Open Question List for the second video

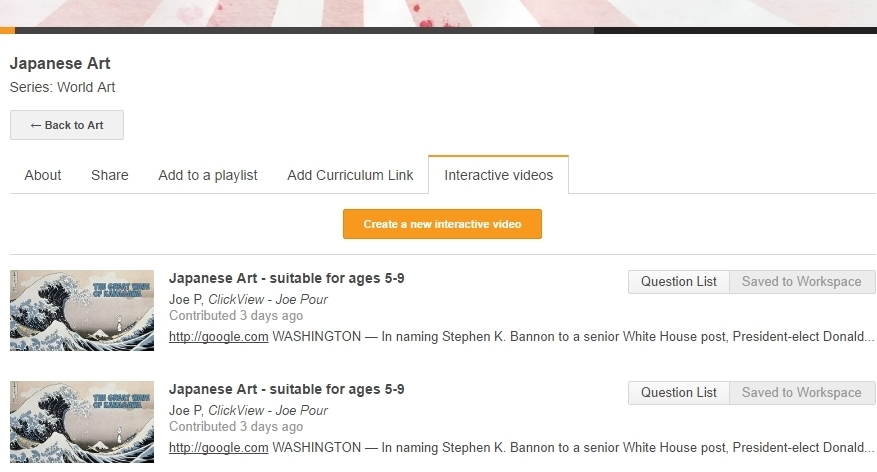[679, 393]
